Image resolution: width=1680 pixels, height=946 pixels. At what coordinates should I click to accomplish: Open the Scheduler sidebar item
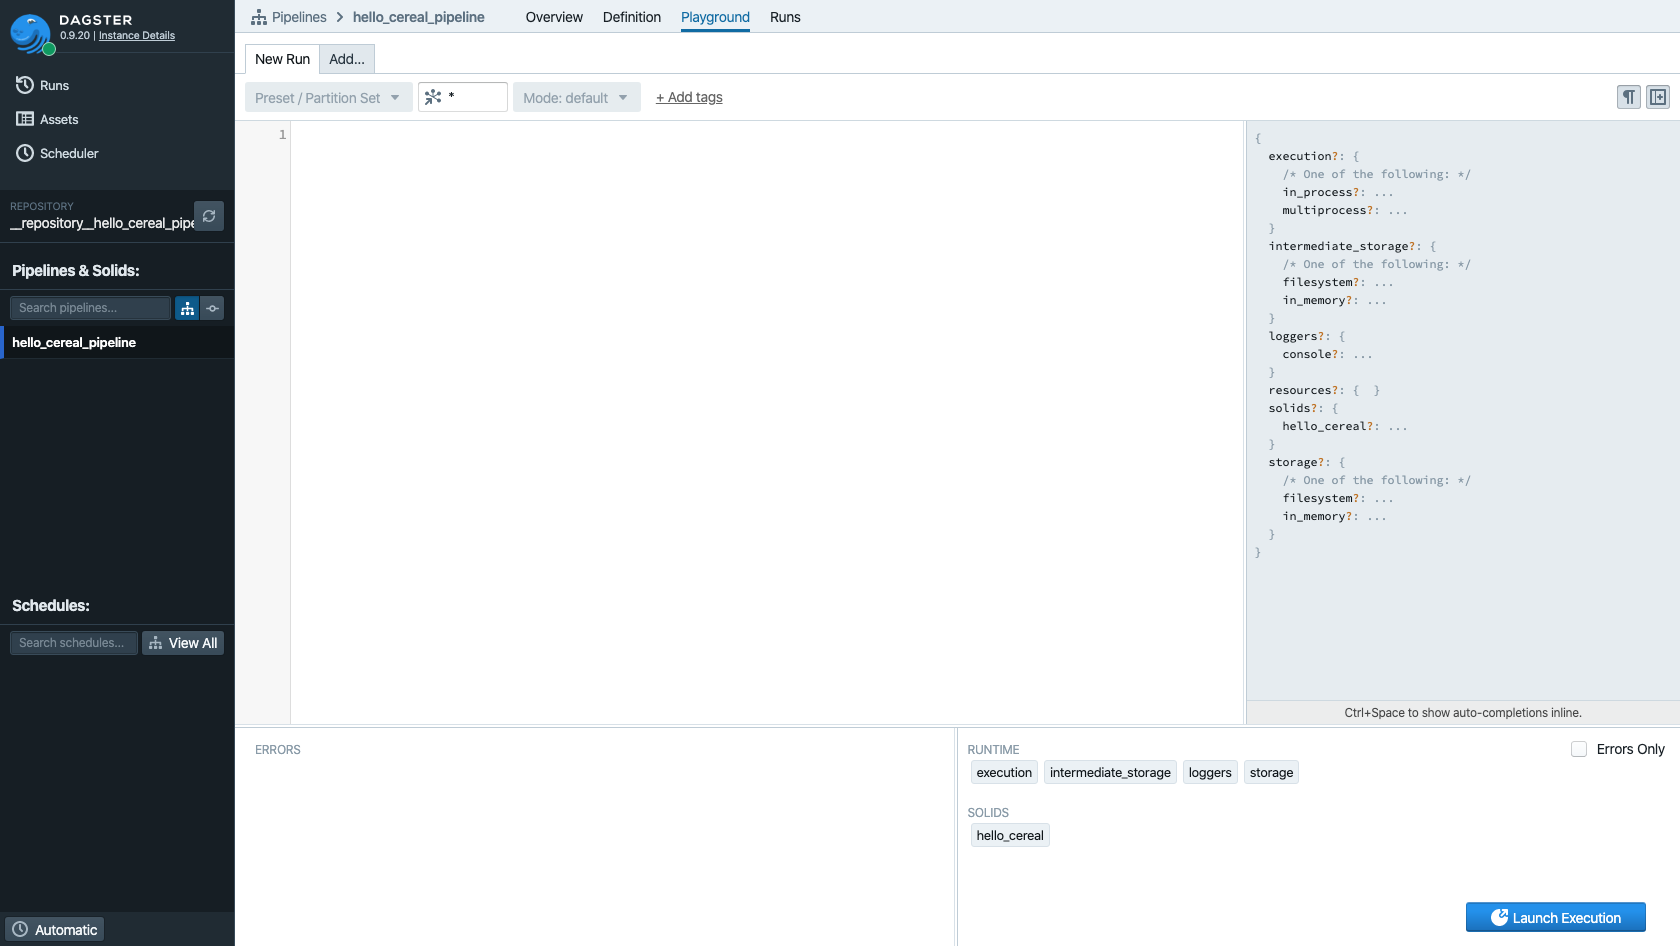[57, 153]
